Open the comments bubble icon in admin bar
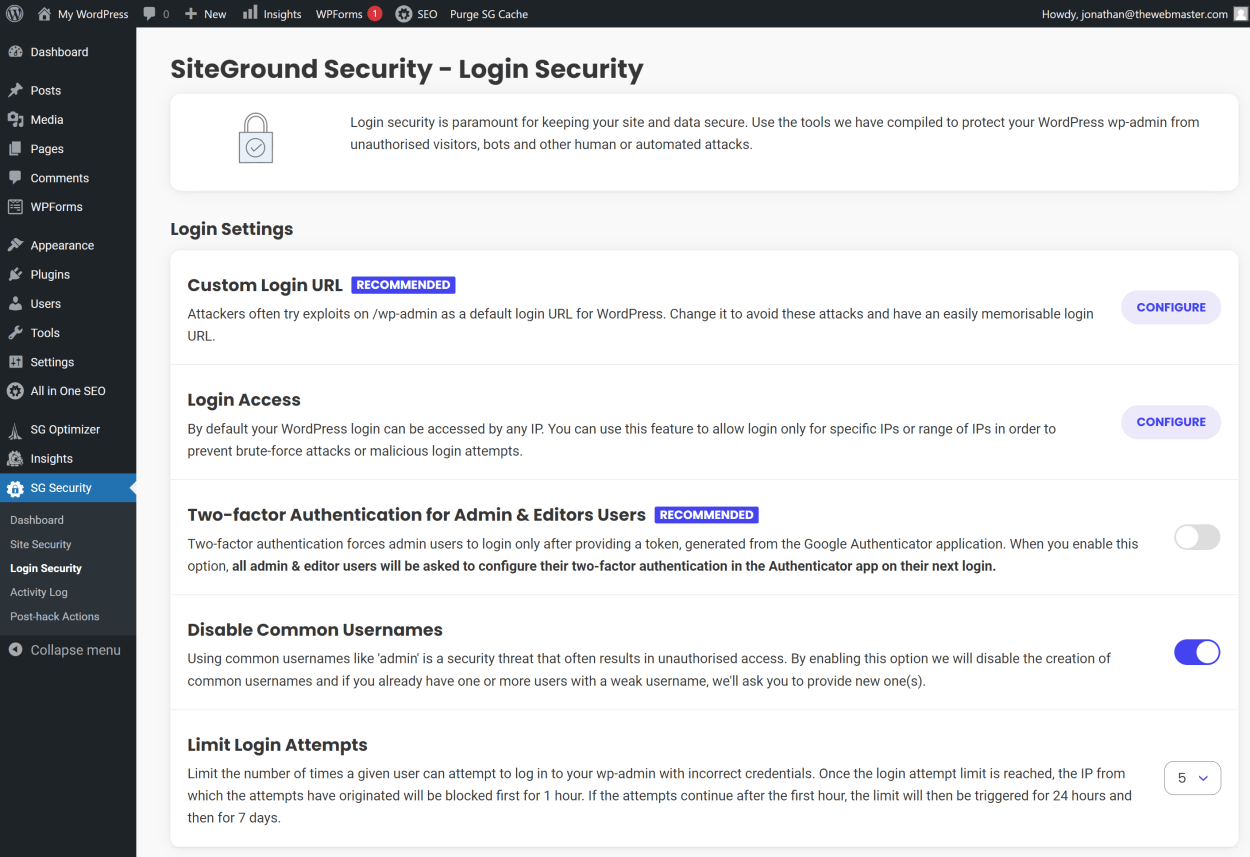The height and width of the screenshot is (857, 1250). tap(149, 14)
